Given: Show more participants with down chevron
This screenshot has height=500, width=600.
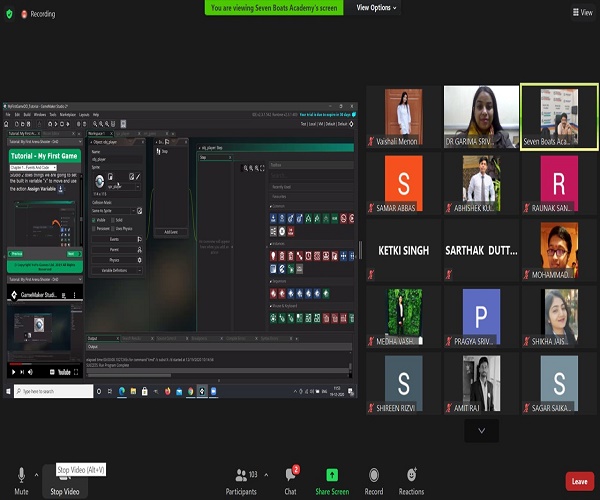Looking at the screenshot, I should [481, 431].
